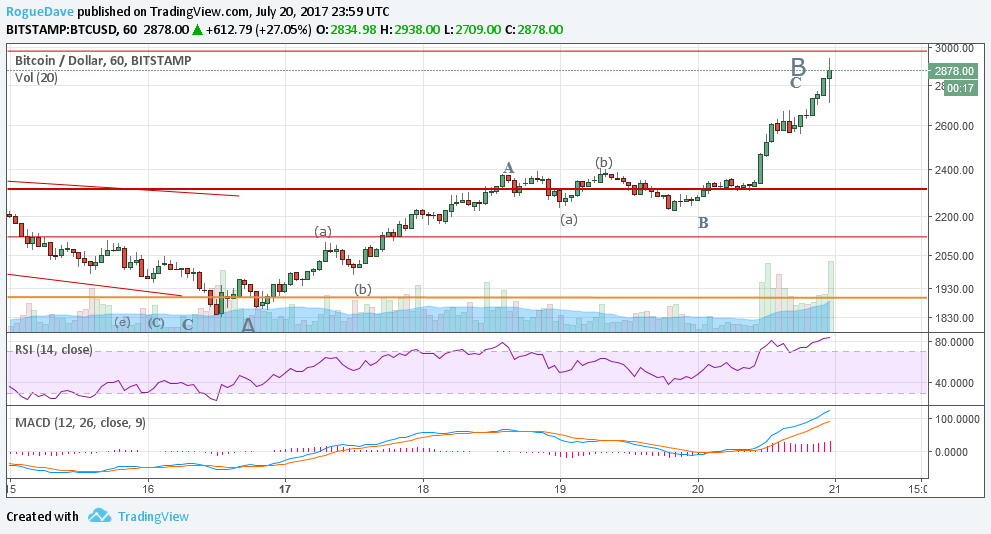Screen dimensions: 991x534
Task: Click the RSI 40.0000 scale value
Action: (954, 383)
